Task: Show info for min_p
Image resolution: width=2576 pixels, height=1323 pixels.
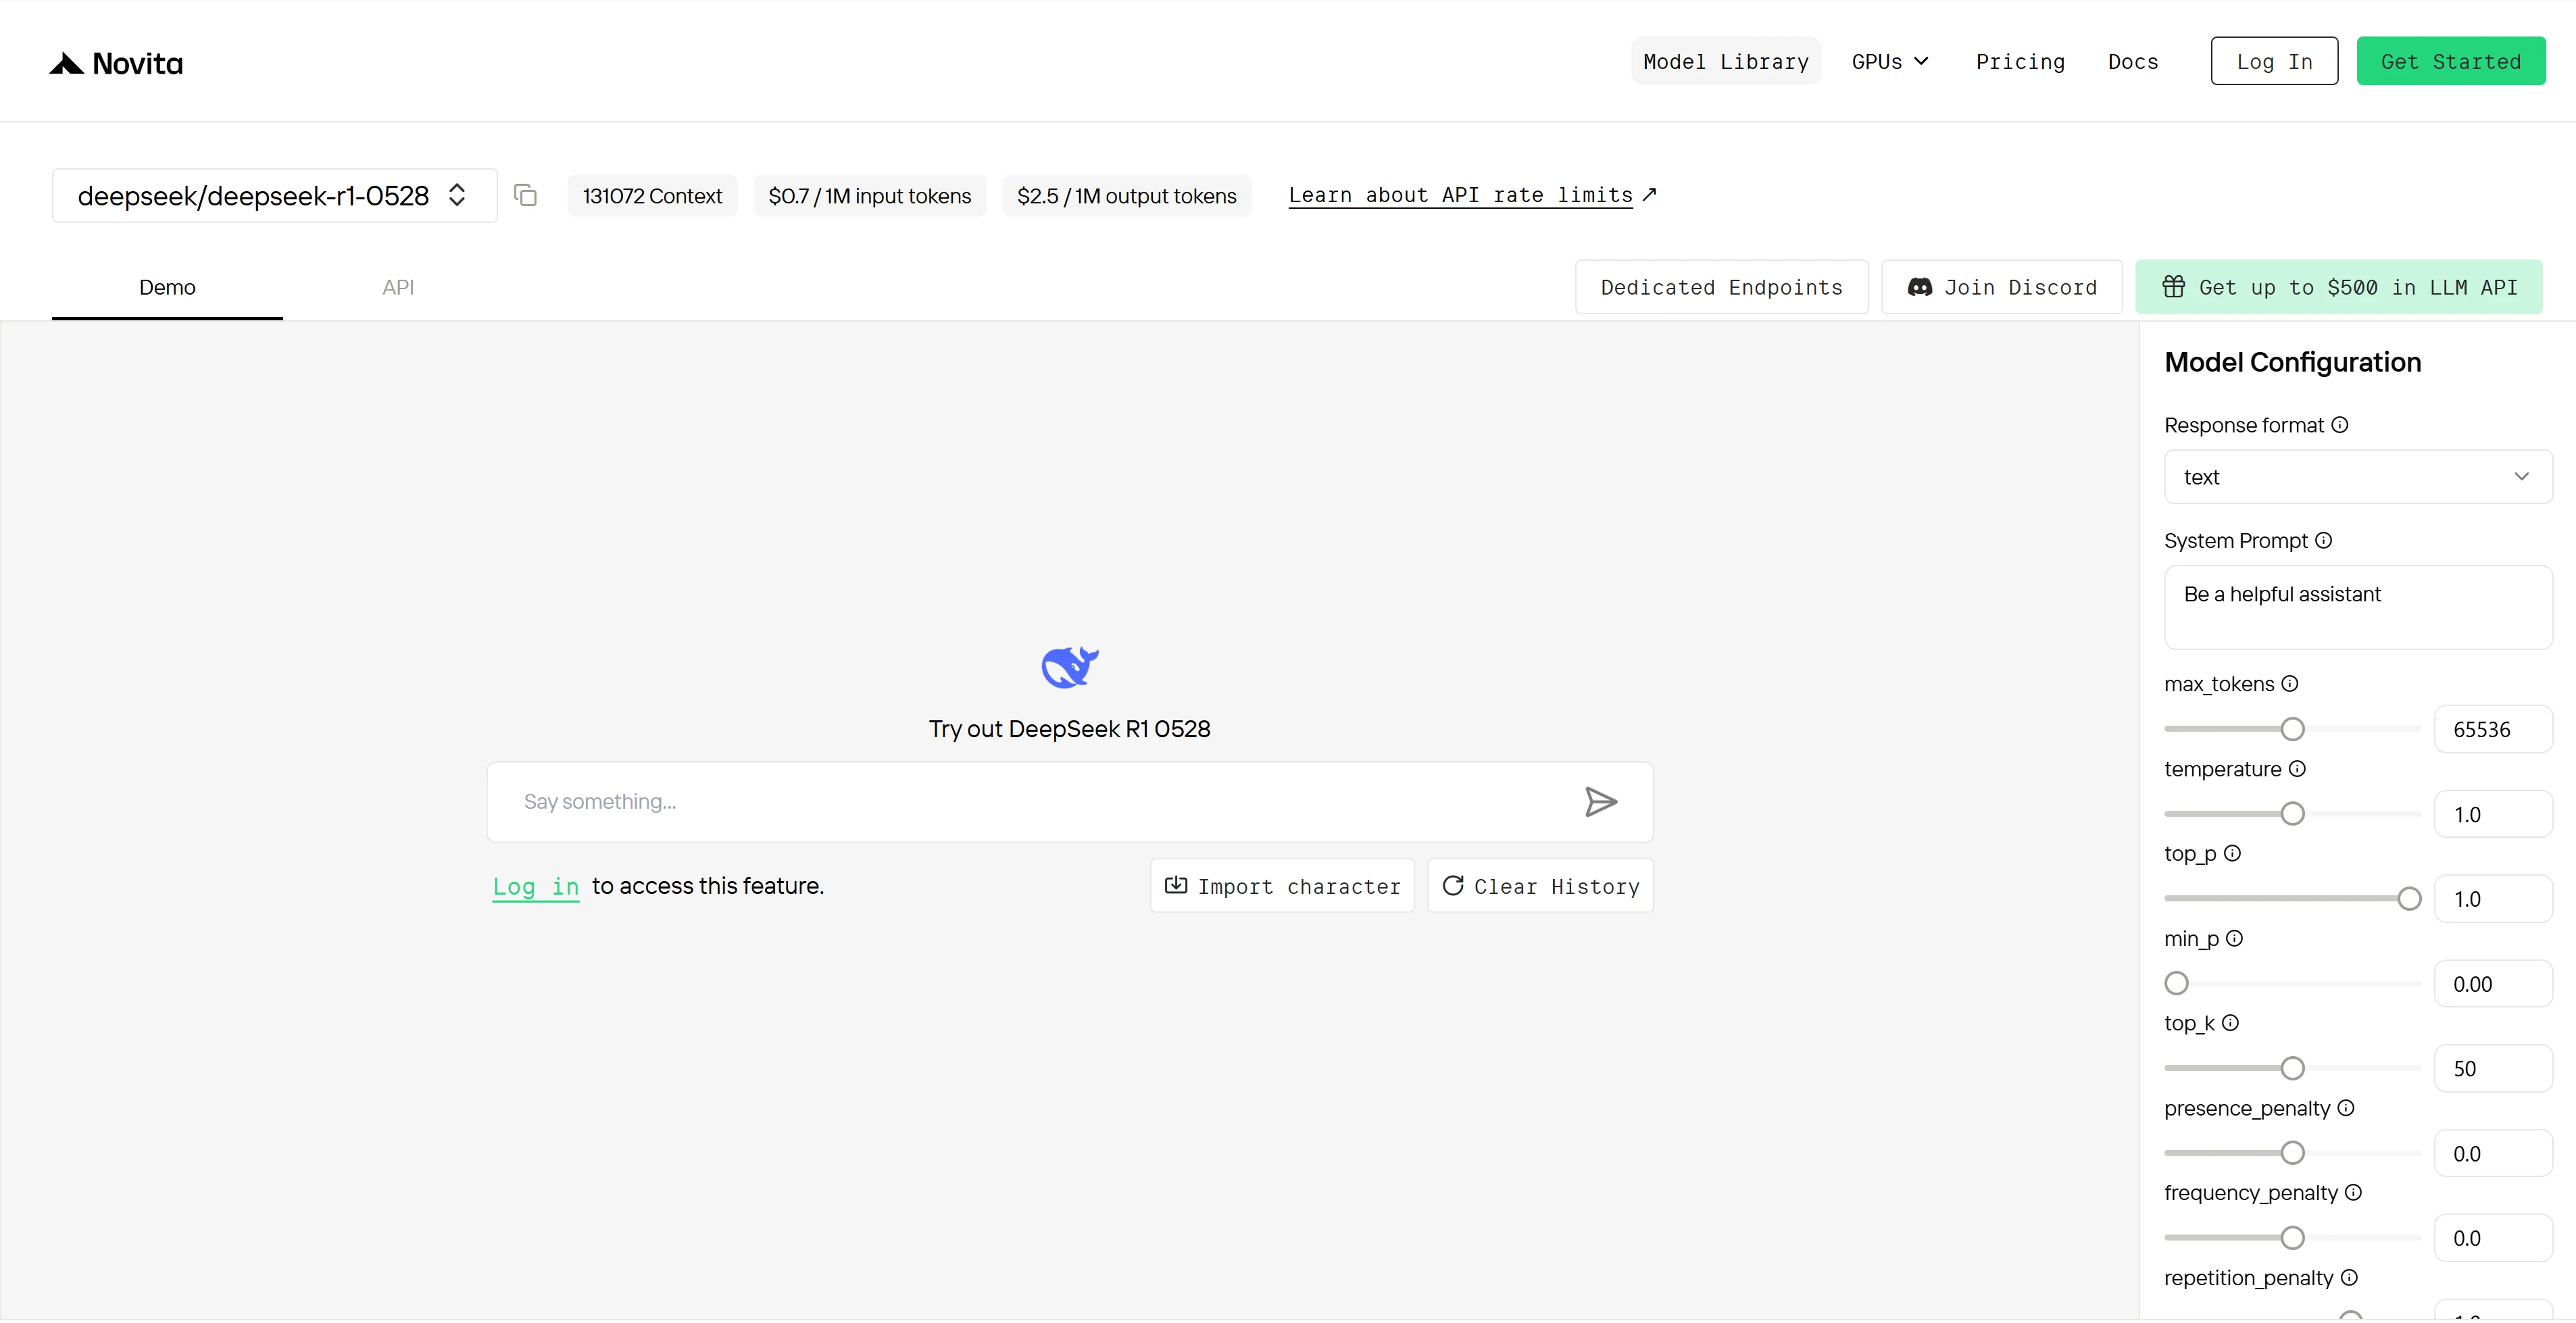Action: coord(2234,938)
